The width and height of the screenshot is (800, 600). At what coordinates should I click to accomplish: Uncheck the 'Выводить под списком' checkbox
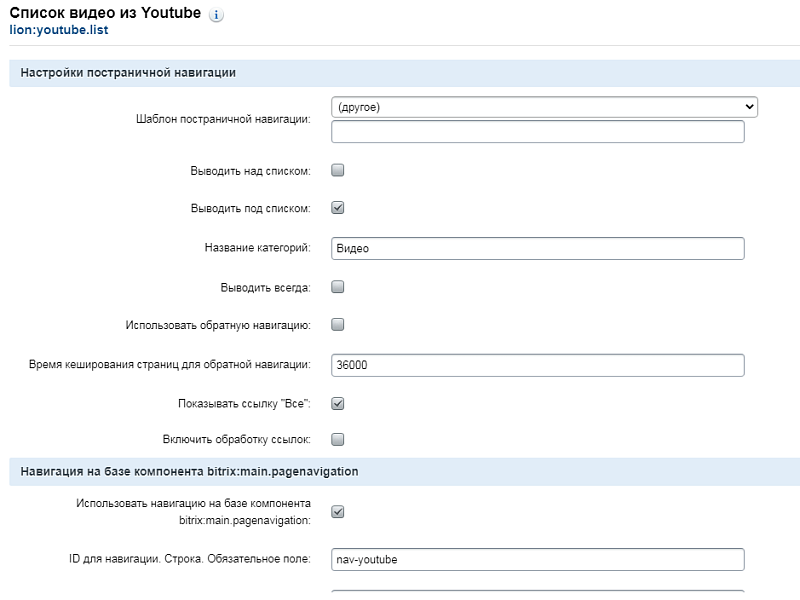coord(338,208)
